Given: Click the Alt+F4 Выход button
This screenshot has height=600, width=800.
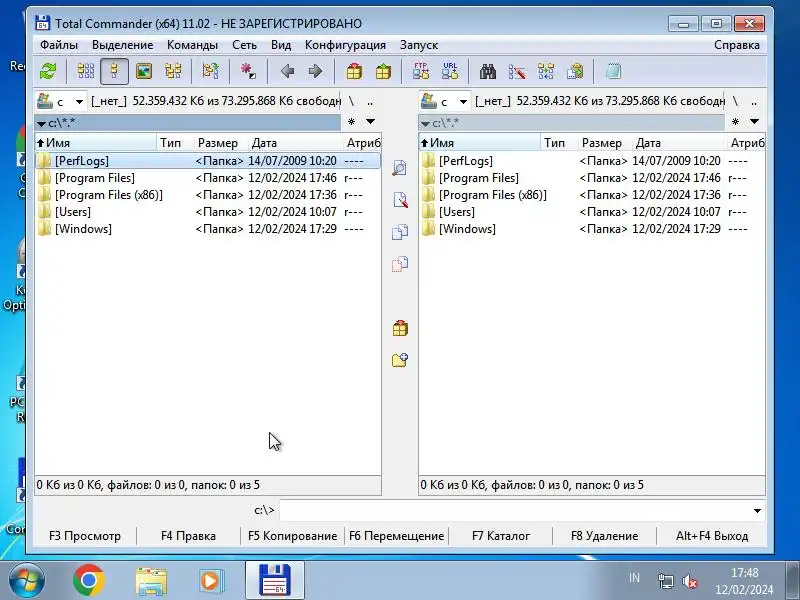Looking at the screenshot, I should pos(712,536).
